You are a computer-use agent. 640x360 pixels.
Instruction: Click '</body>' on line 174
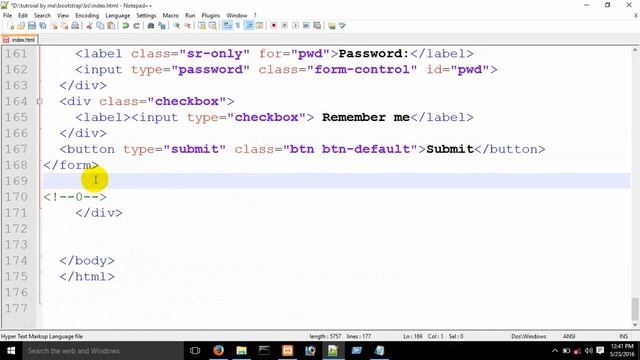[87, 260]
